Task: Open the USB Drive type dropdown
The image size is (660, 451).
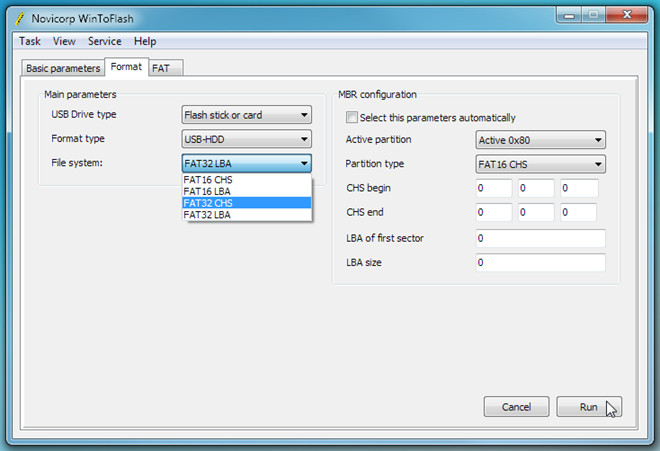Action: [x=247, y=115]
